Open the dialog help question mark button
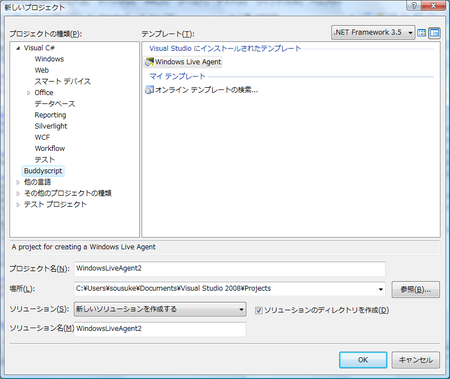This screenshot has height=379, width=450. pyautogui.click(x=414, y=6)
